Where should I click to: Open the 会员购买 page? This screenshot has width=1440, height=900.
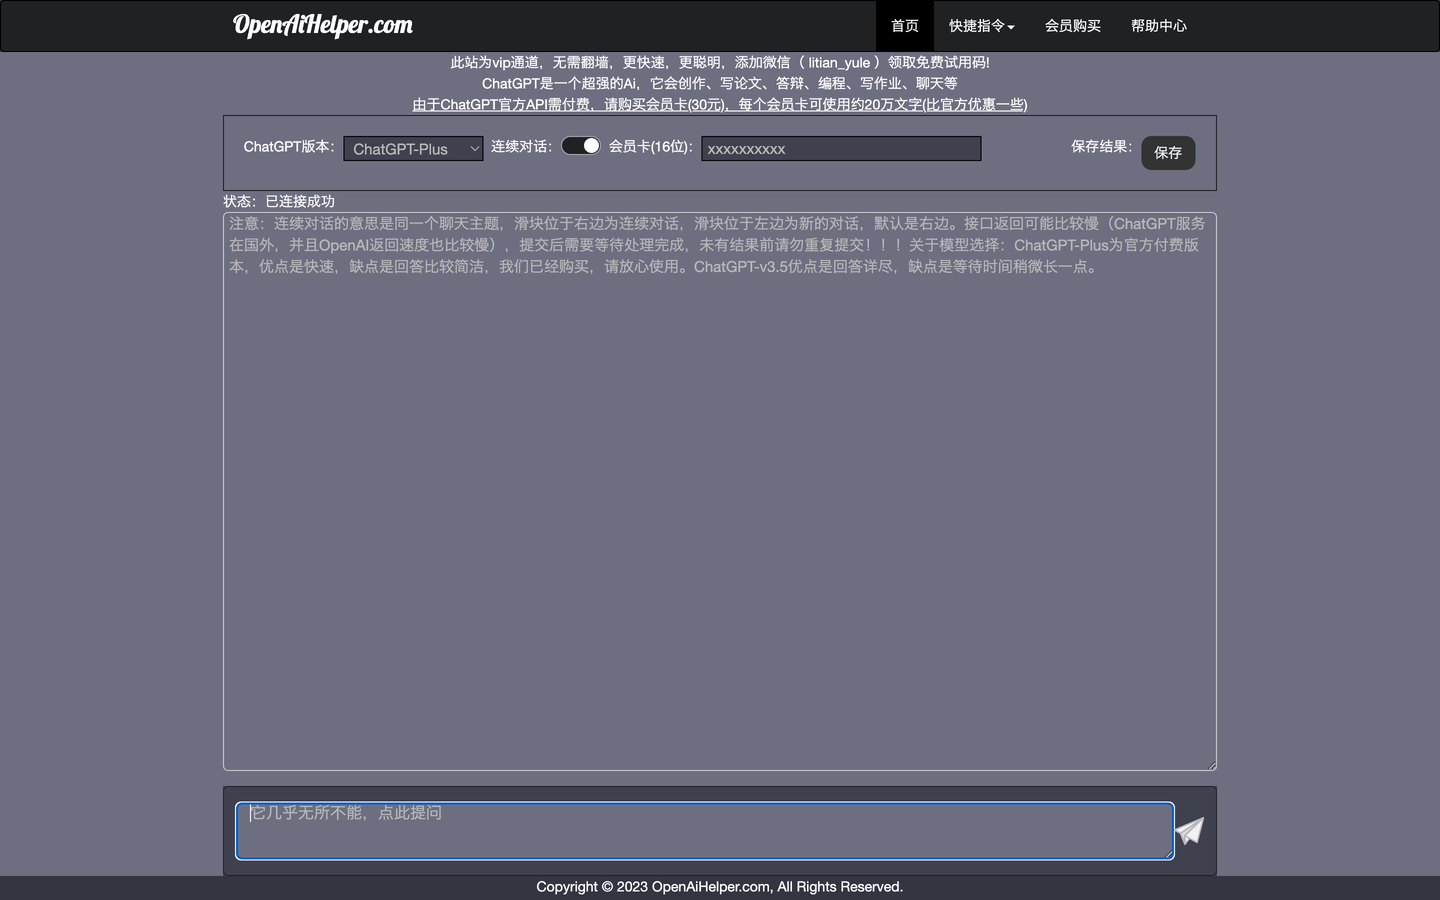pos(1072,26)
